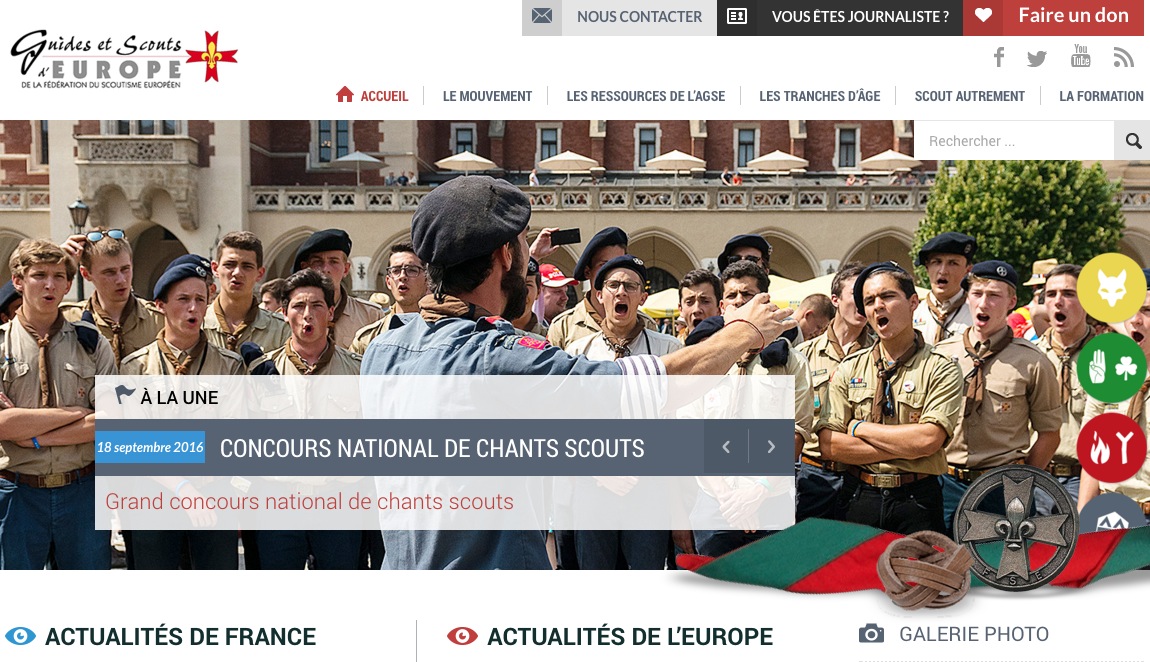Viewport: 1150px width, 662px height.
Task: Select the yellow wolf head badge
Action: [x=1111, y=289]
